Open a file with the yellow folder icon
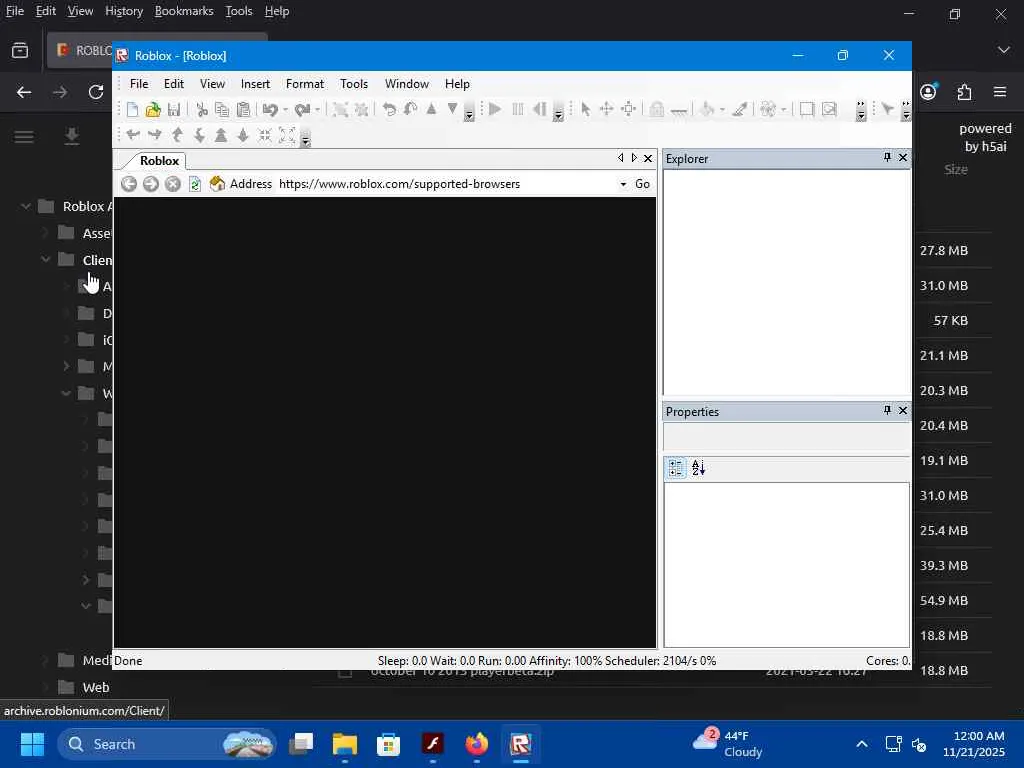 (153, 110)
